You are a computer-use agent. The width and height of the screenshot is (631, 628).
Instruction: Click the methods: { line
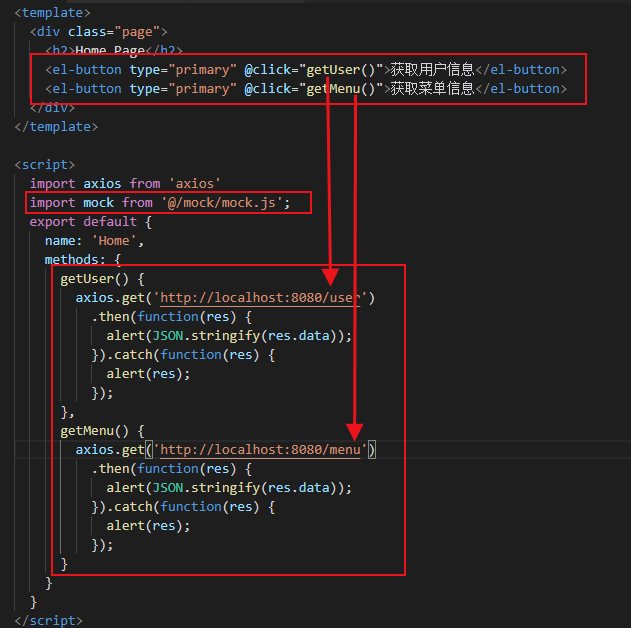tap(83, 259)
